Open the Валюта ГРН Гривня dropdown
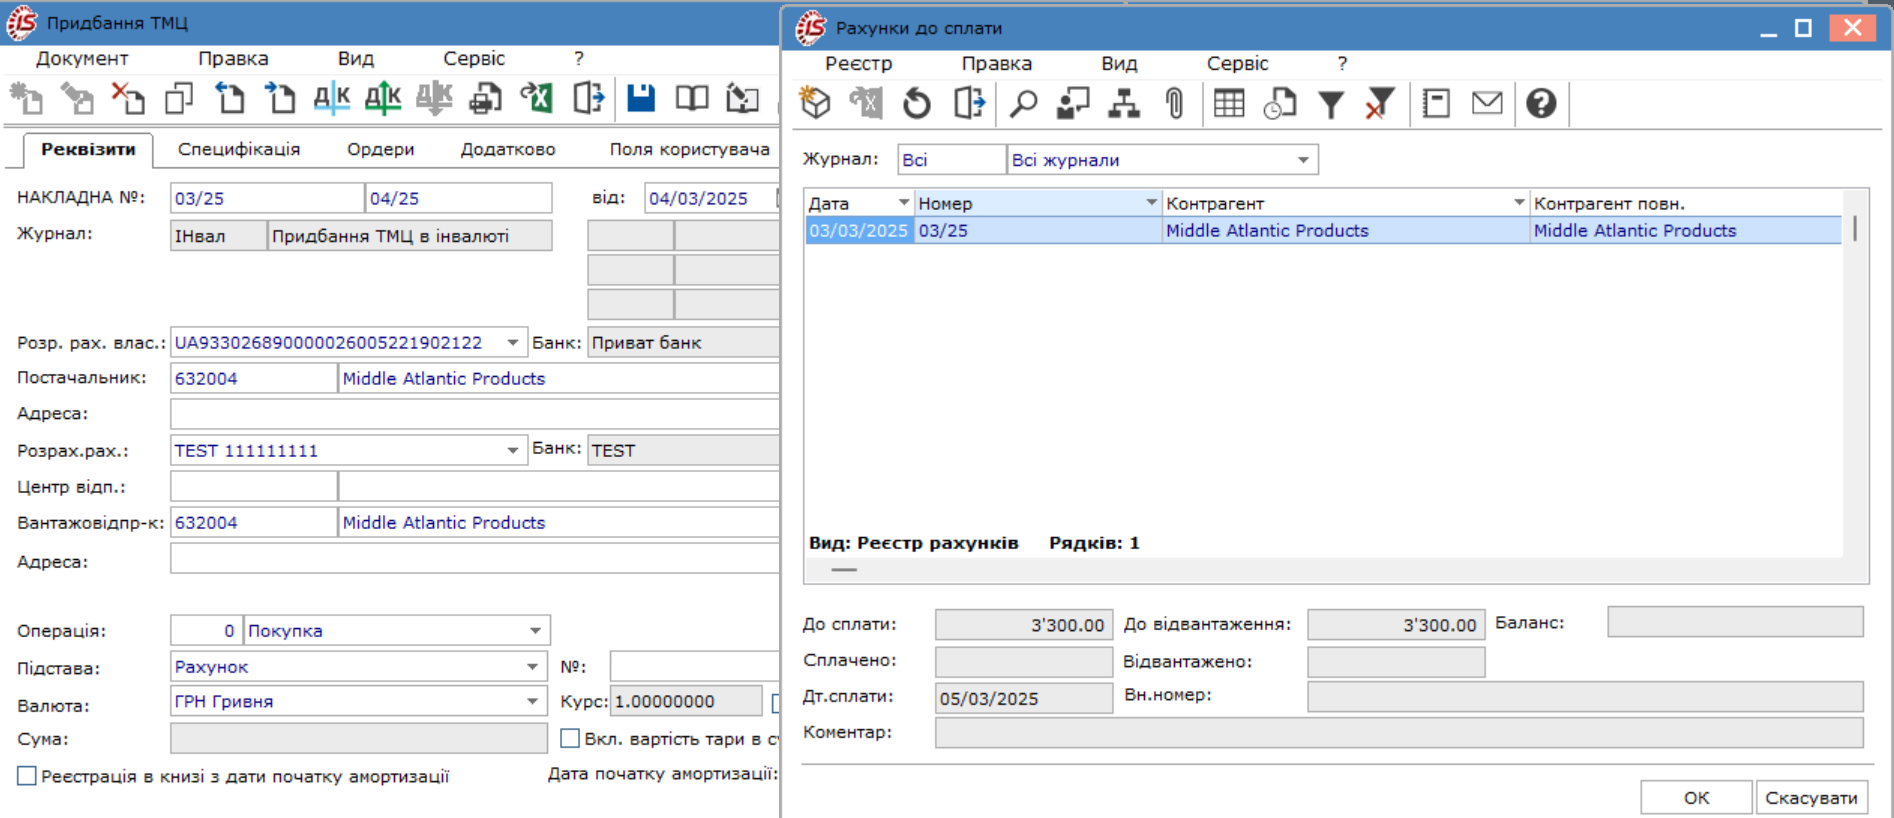Image resolution: width=1894 pixels, height=818 pixels. pos(532,701)
